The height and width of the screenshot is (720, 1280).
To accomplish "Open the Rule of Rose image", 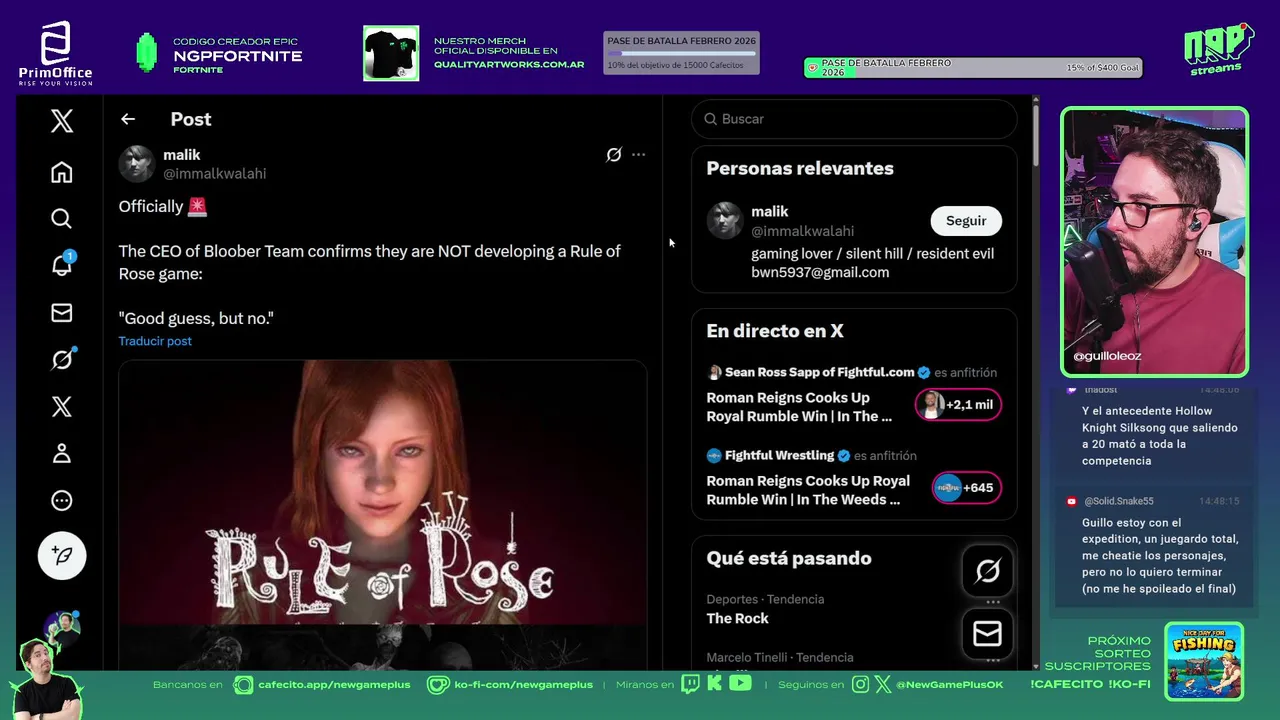I will (383, 514).
